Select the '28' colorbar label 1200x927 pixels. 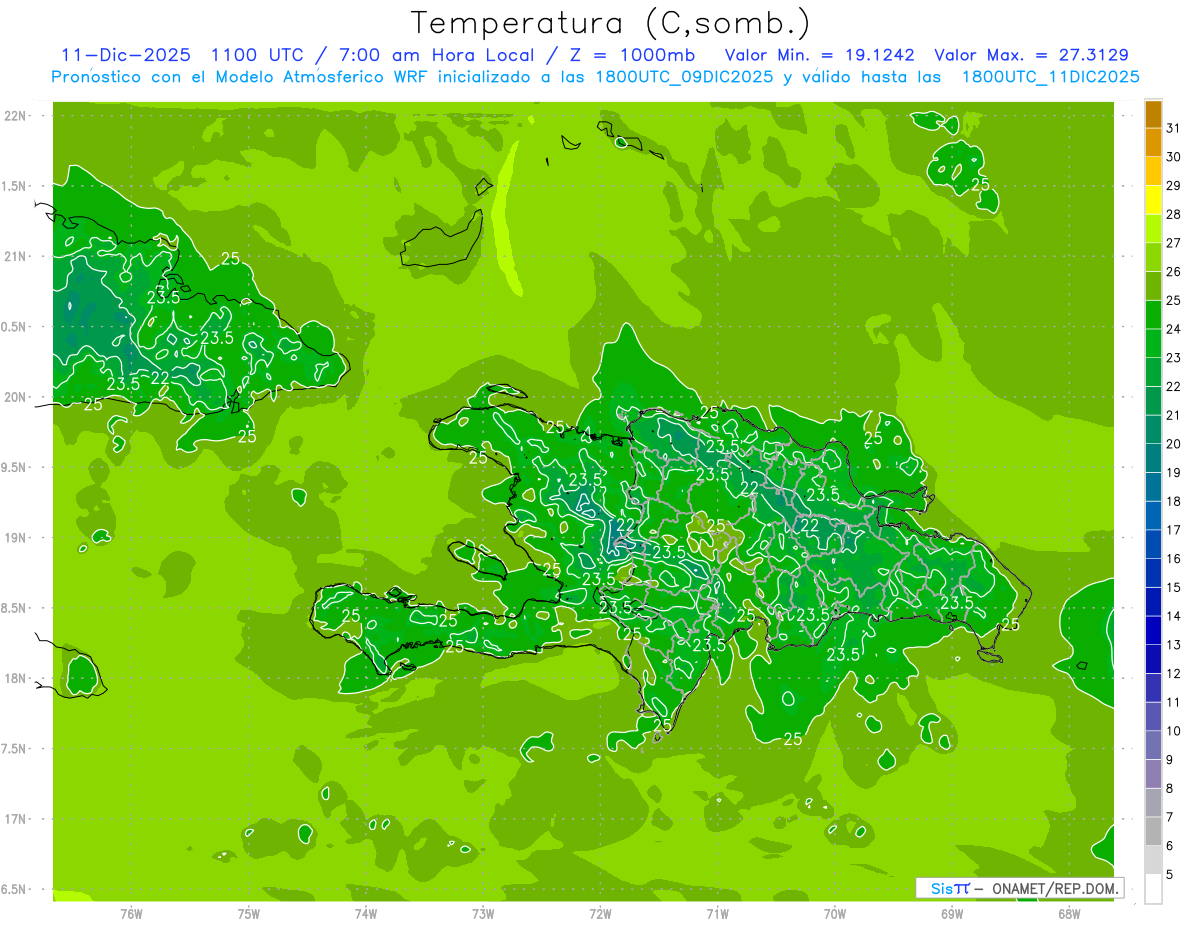1173,214
